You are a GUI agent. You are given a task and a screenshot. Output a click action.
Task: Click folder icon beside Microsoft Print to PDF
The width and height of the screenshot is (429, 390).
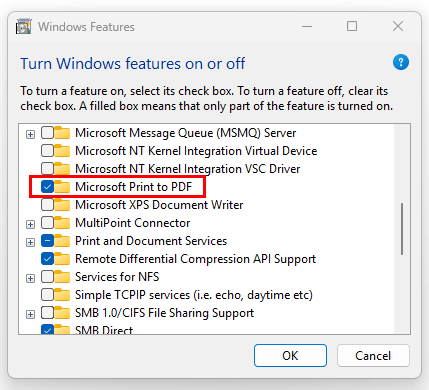pos(62,187)
